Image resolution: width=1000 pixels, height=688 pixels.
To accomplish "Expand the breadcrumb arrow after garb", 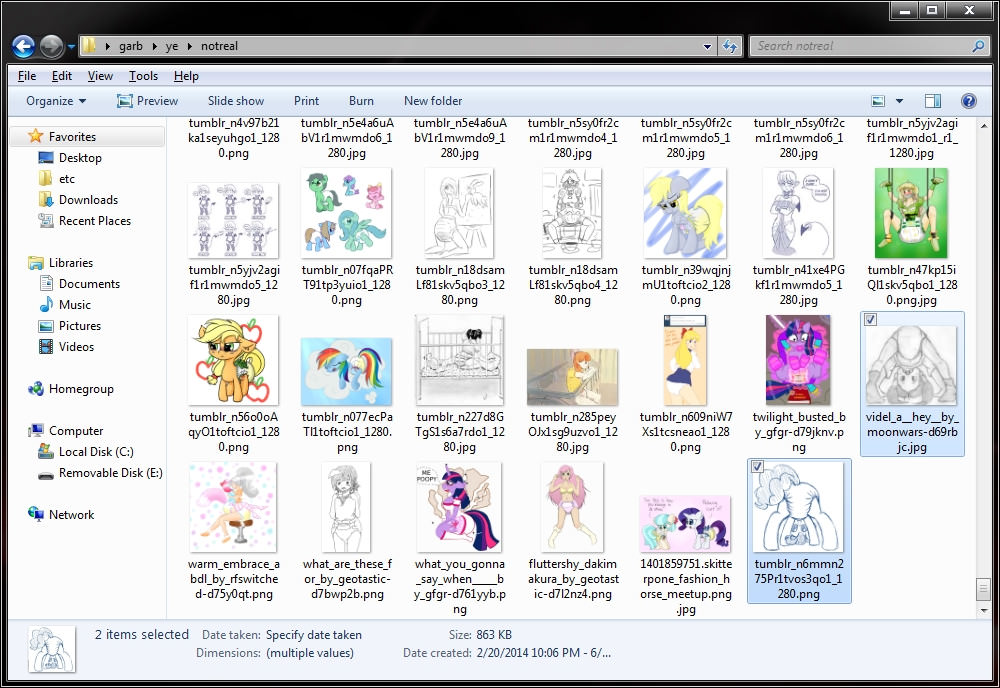I will point(154,47).
